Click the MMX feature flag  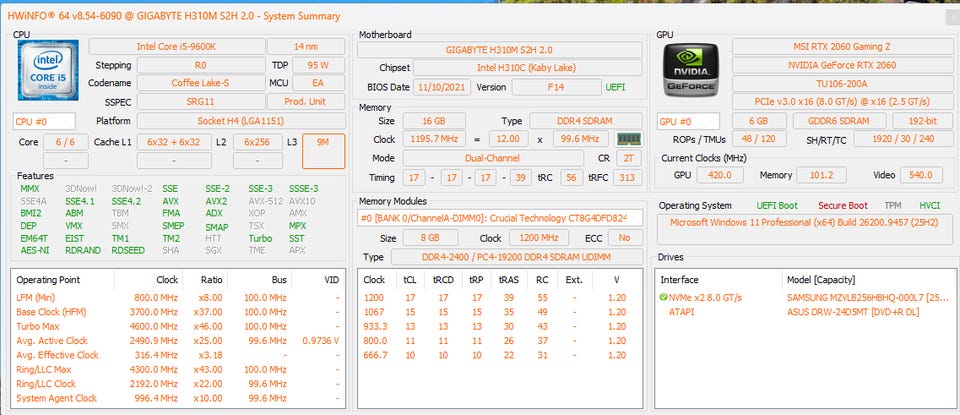pyautogui.click(x=29, y=189)
